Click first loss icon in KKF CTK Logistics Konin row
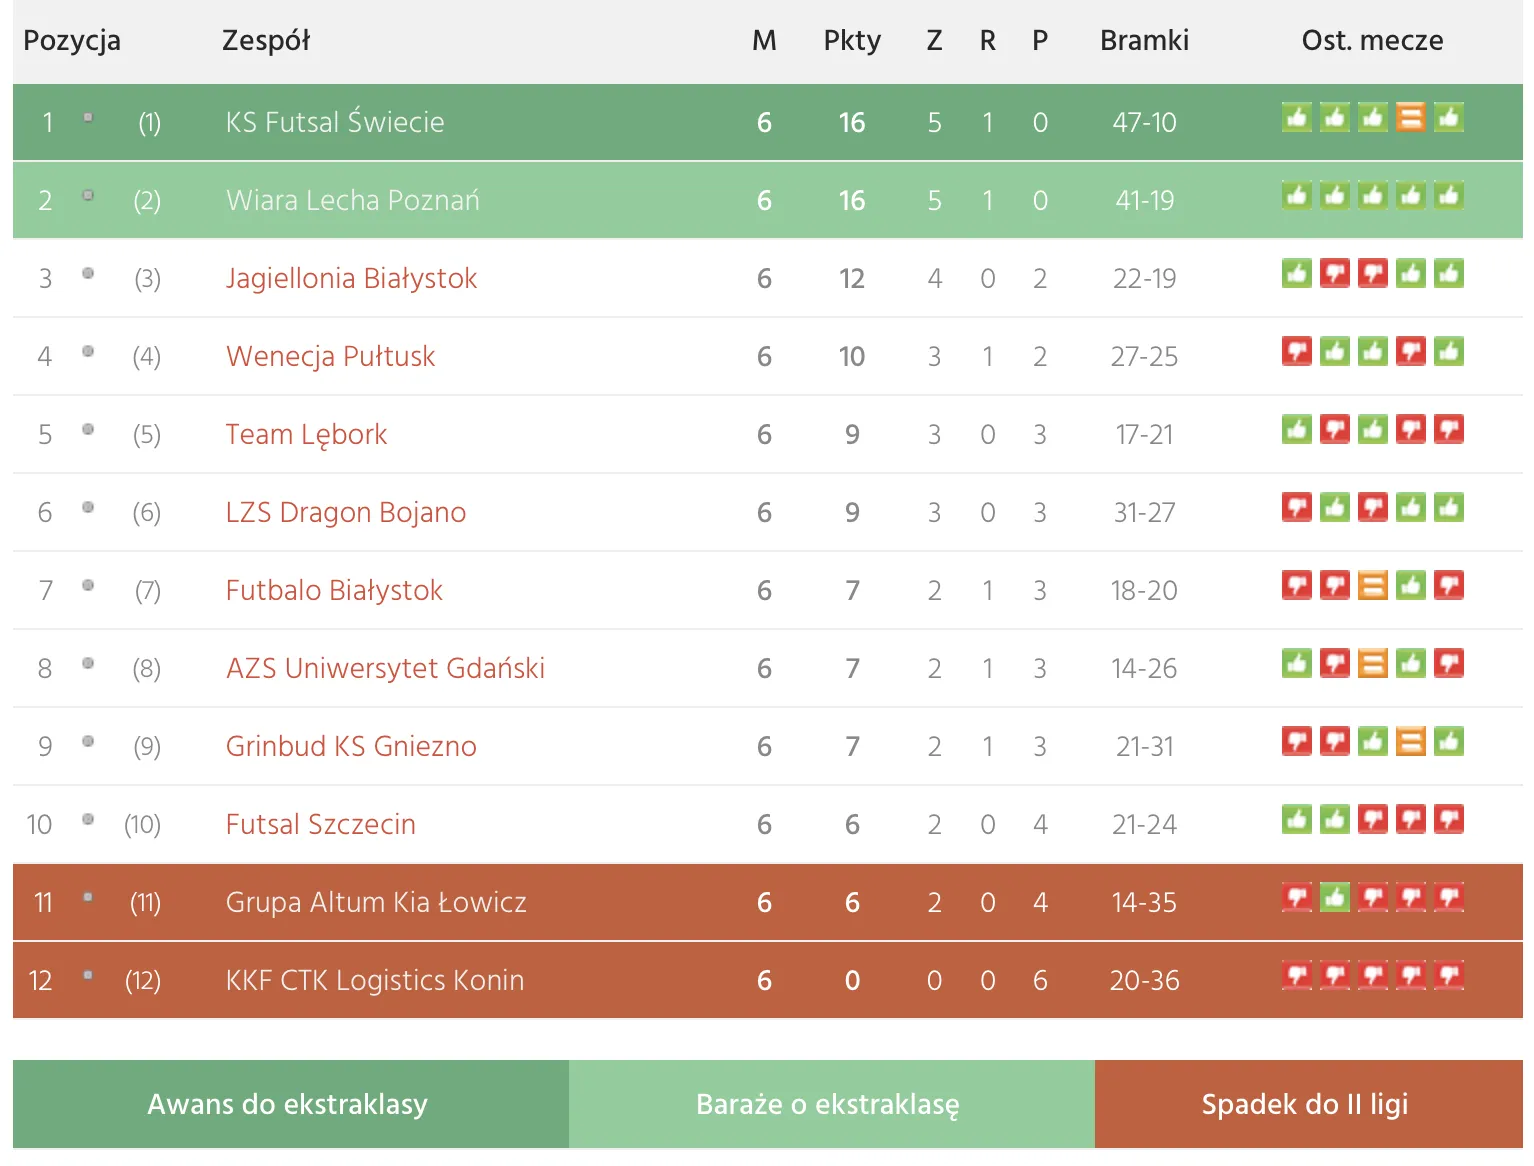This screenshot has height=1166, width=1534. point(1296,975)
